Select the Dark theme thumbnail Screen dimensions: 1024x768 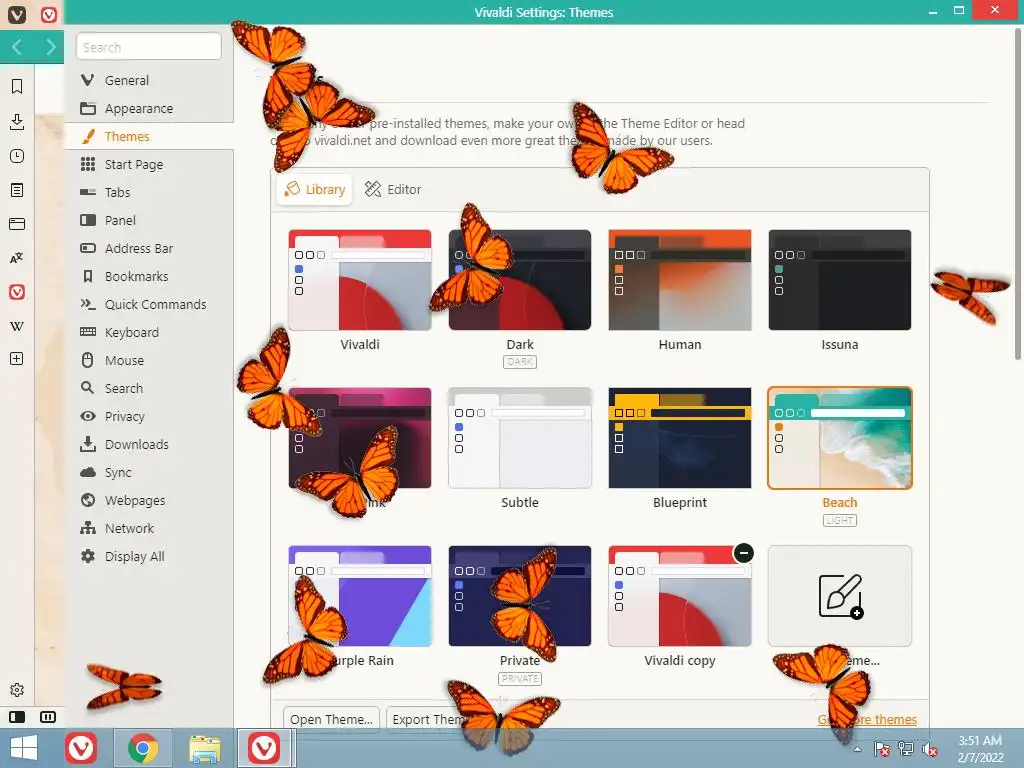click(x=520, y=280)
